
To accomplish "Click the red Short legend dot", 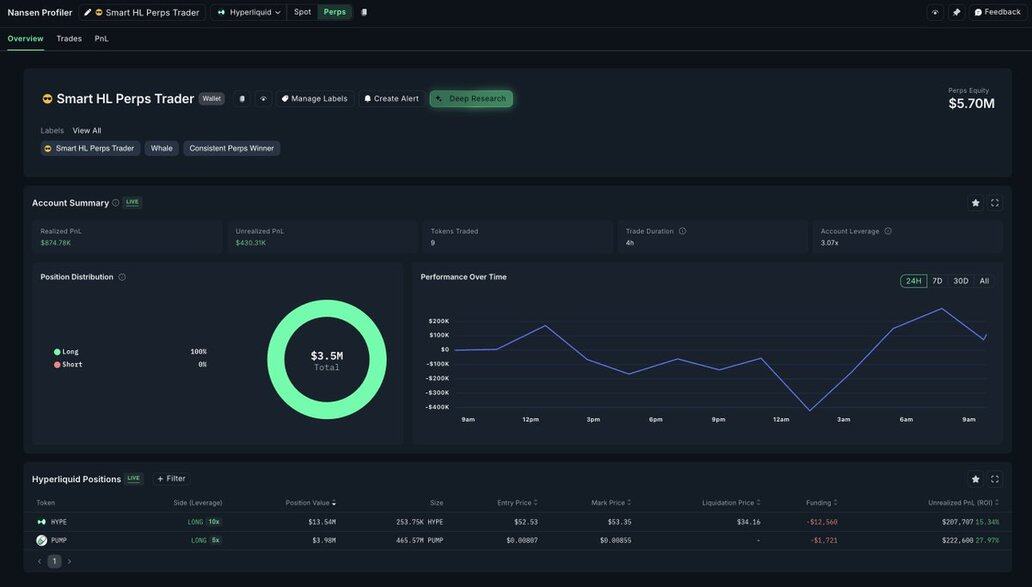I will [x=57, y=365].
